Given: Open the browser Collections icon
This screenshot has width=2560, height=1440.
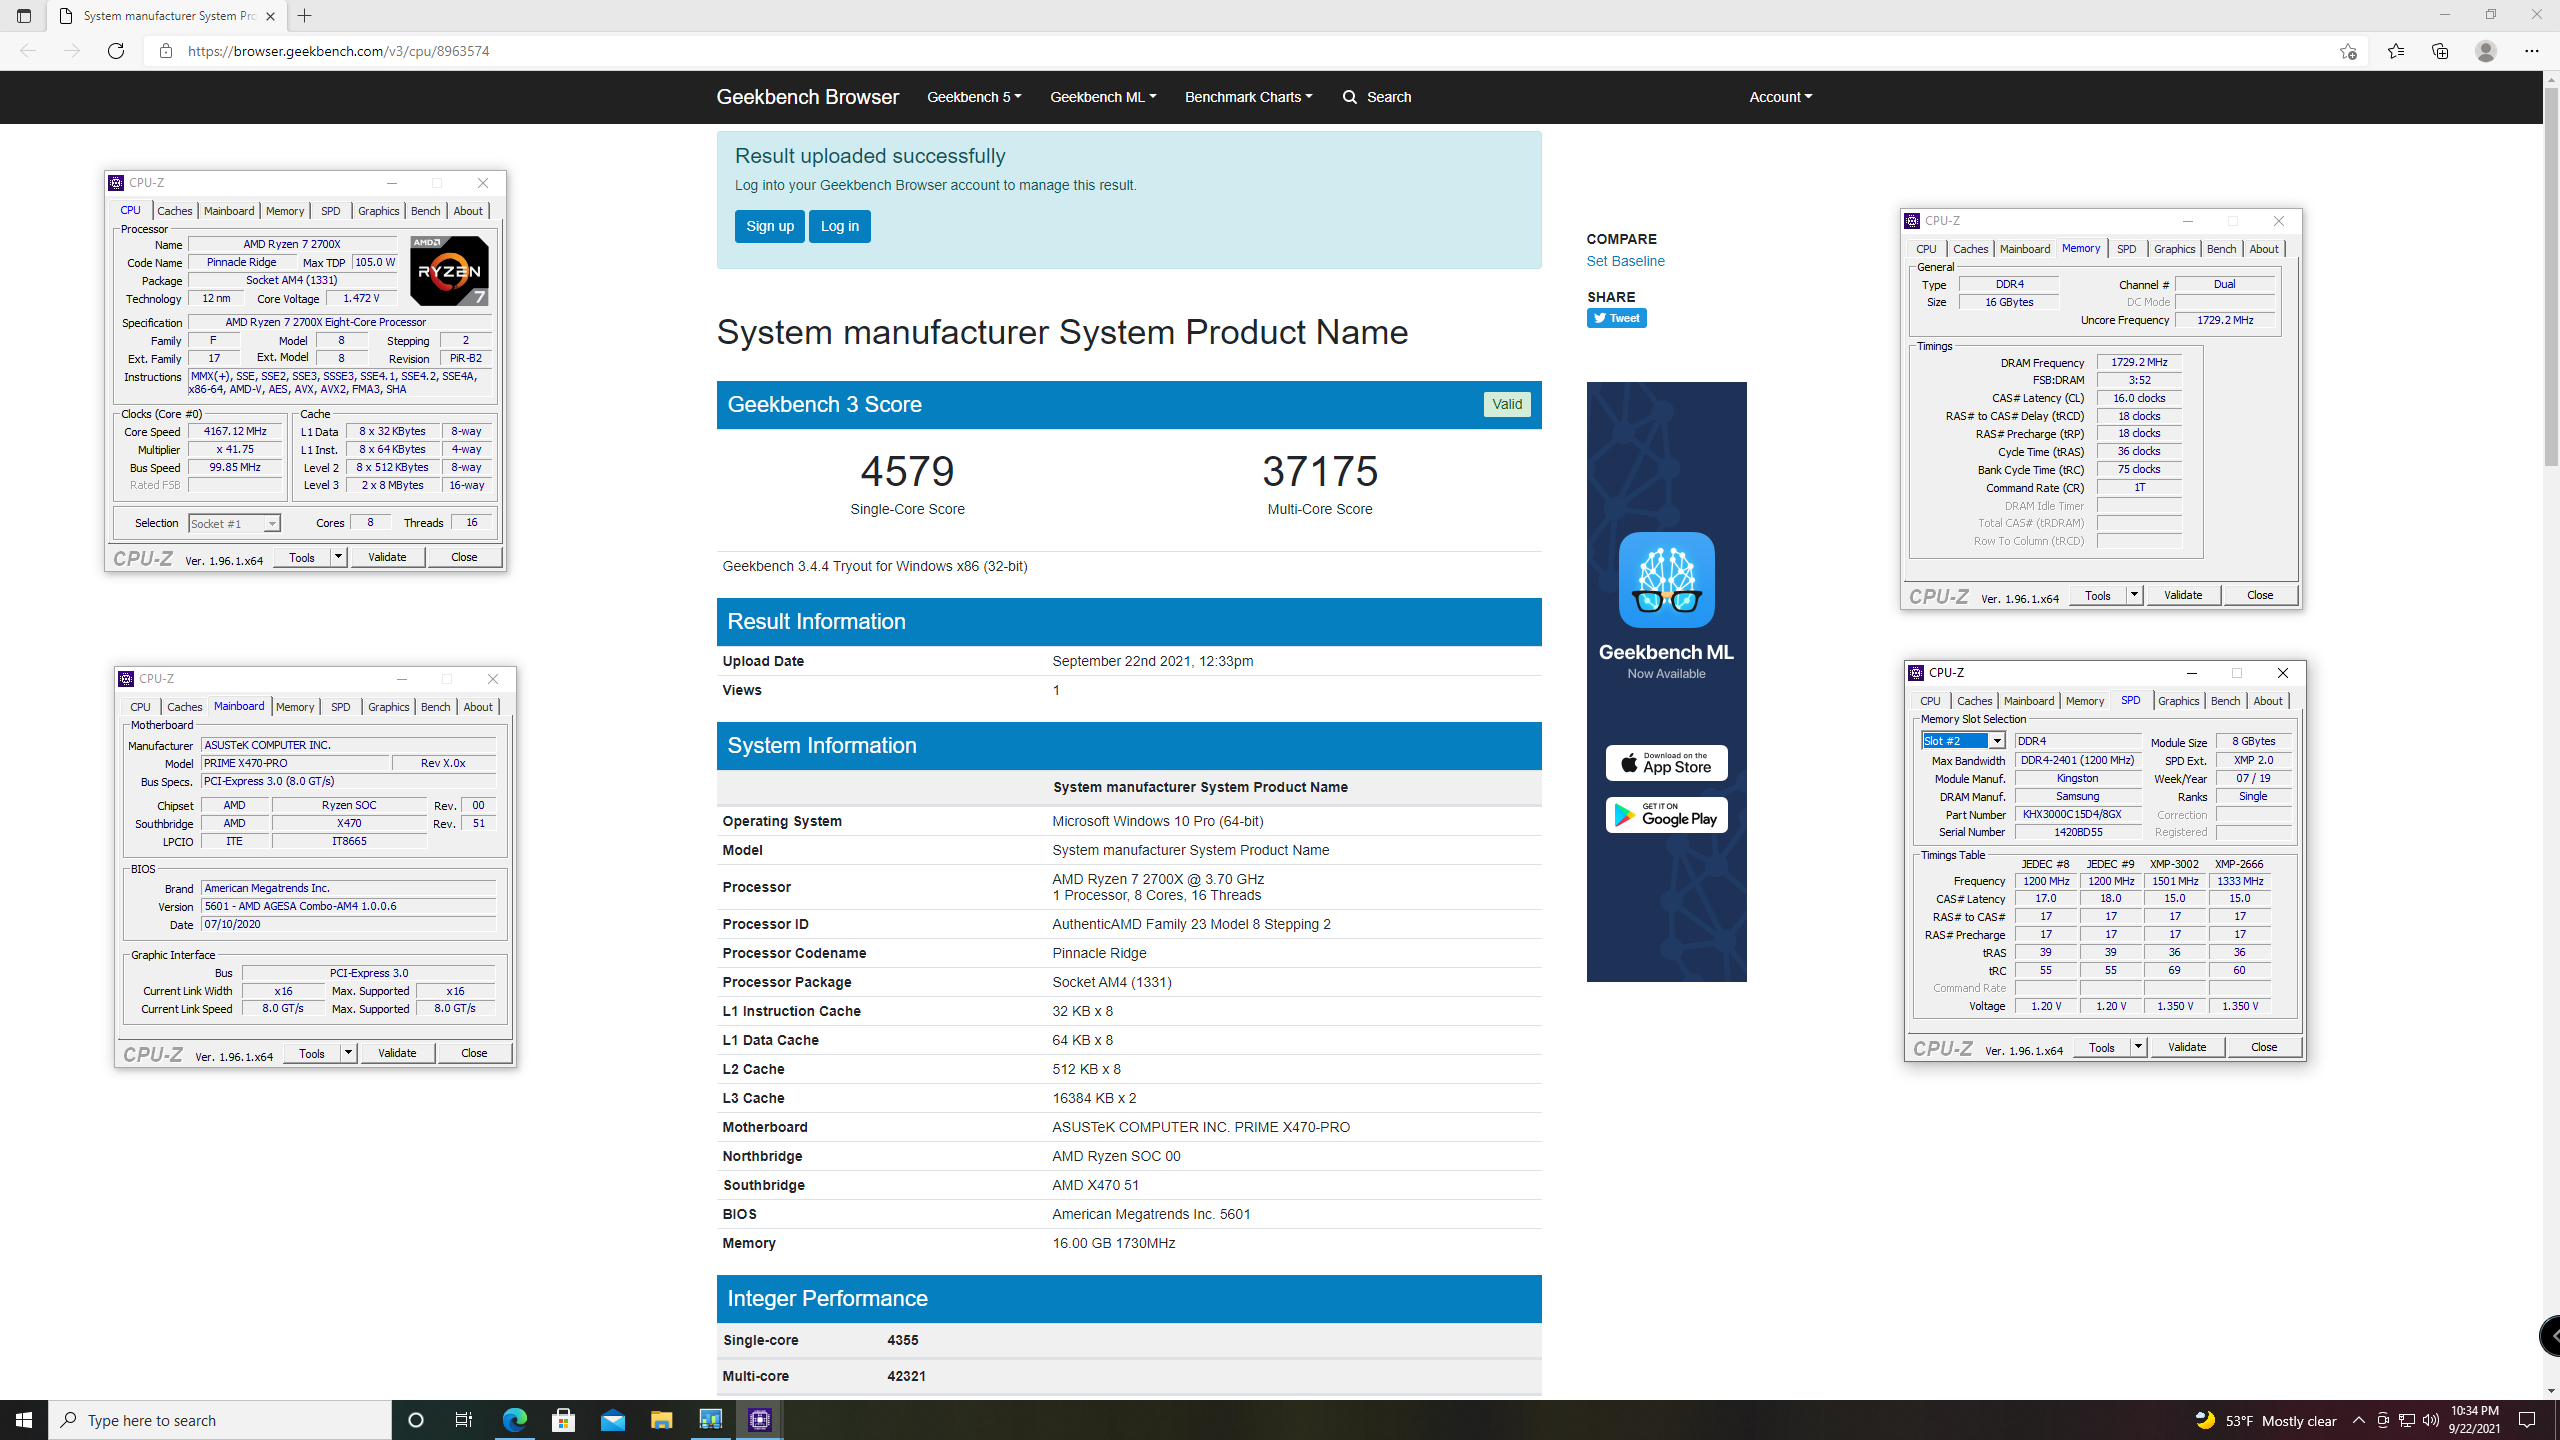Looking at the screenshot, I should pyautogui.click(x=2440, y=51).
